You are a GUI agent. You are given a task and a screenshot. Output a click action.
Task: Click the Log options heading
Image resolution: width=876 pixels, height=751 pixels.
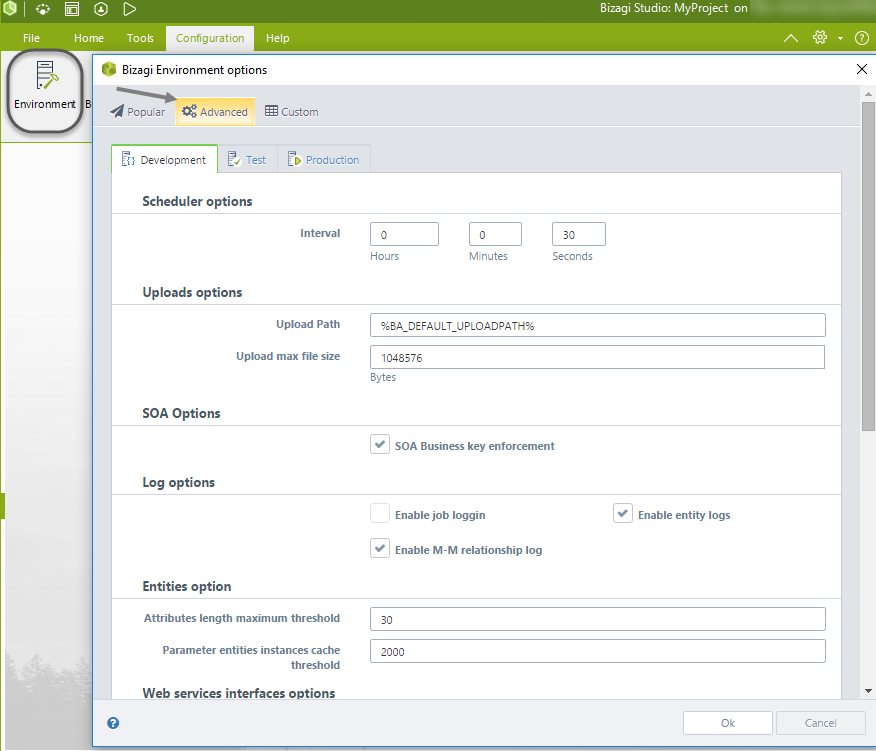click(x=178, y=482)
